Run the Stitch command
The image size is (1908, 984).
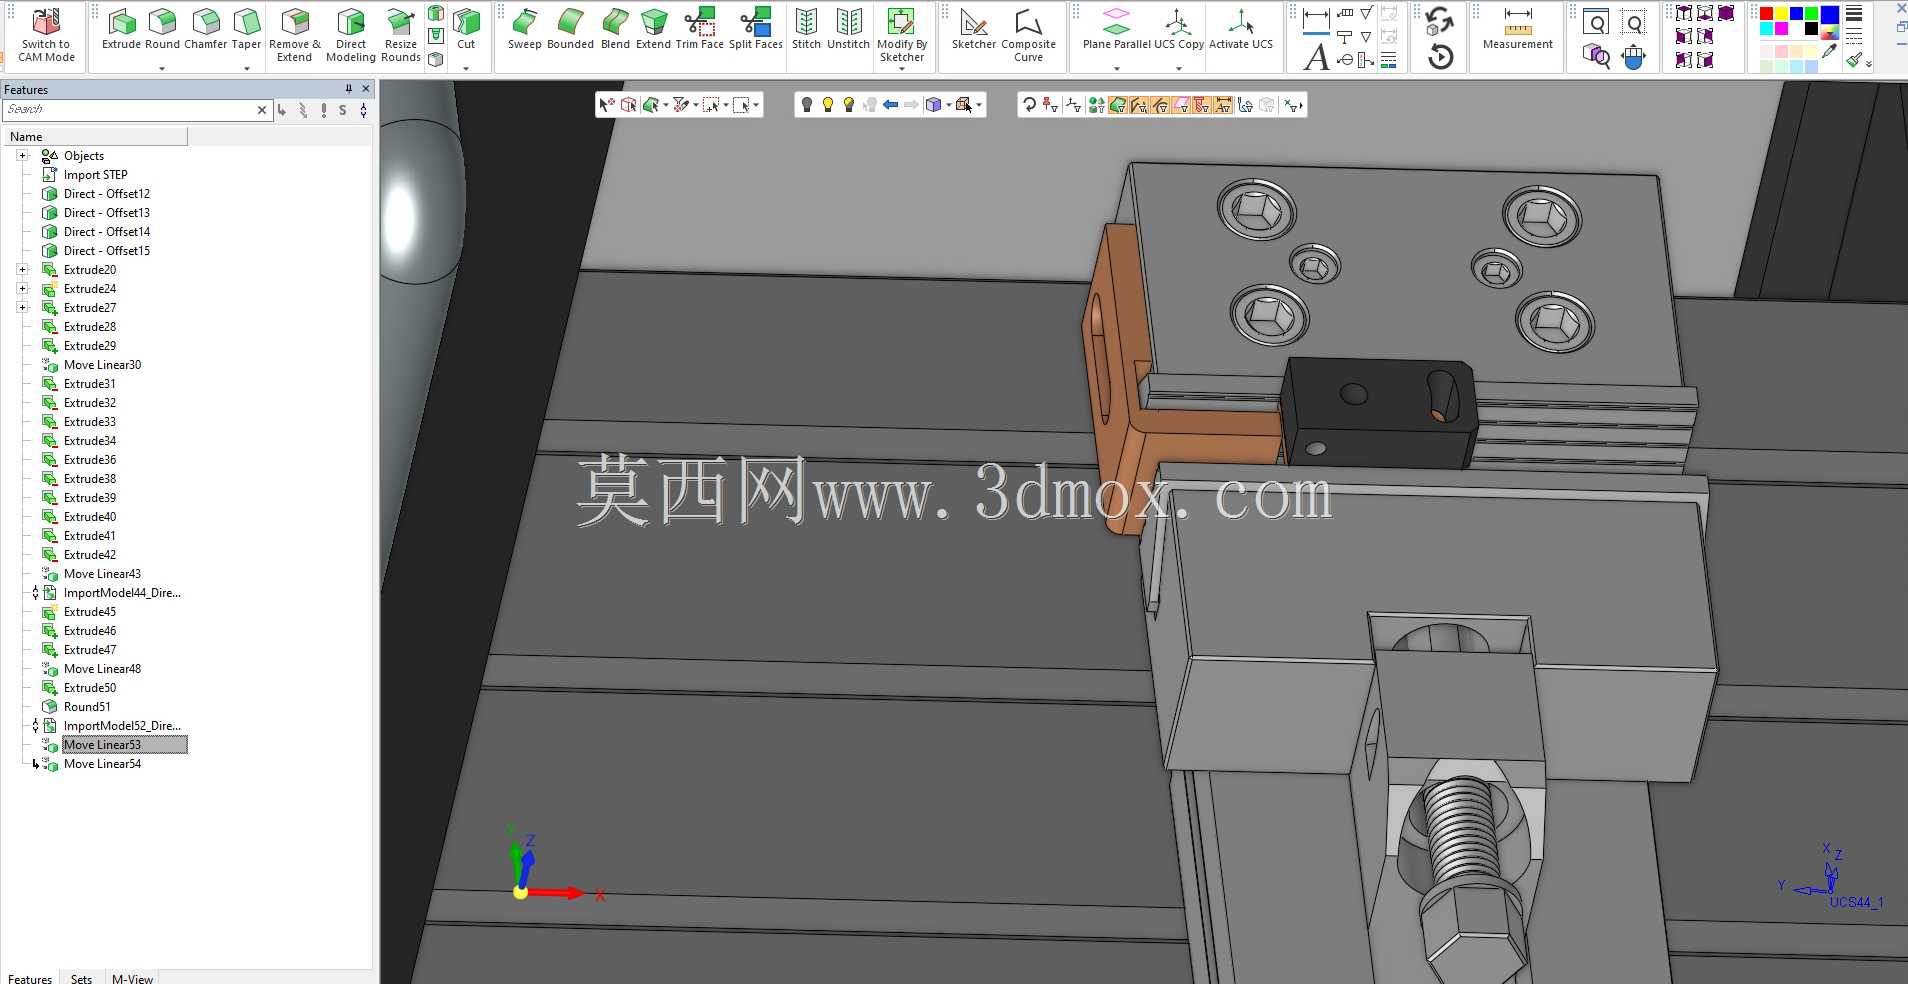pyautogui.click(x=806, y=29)
